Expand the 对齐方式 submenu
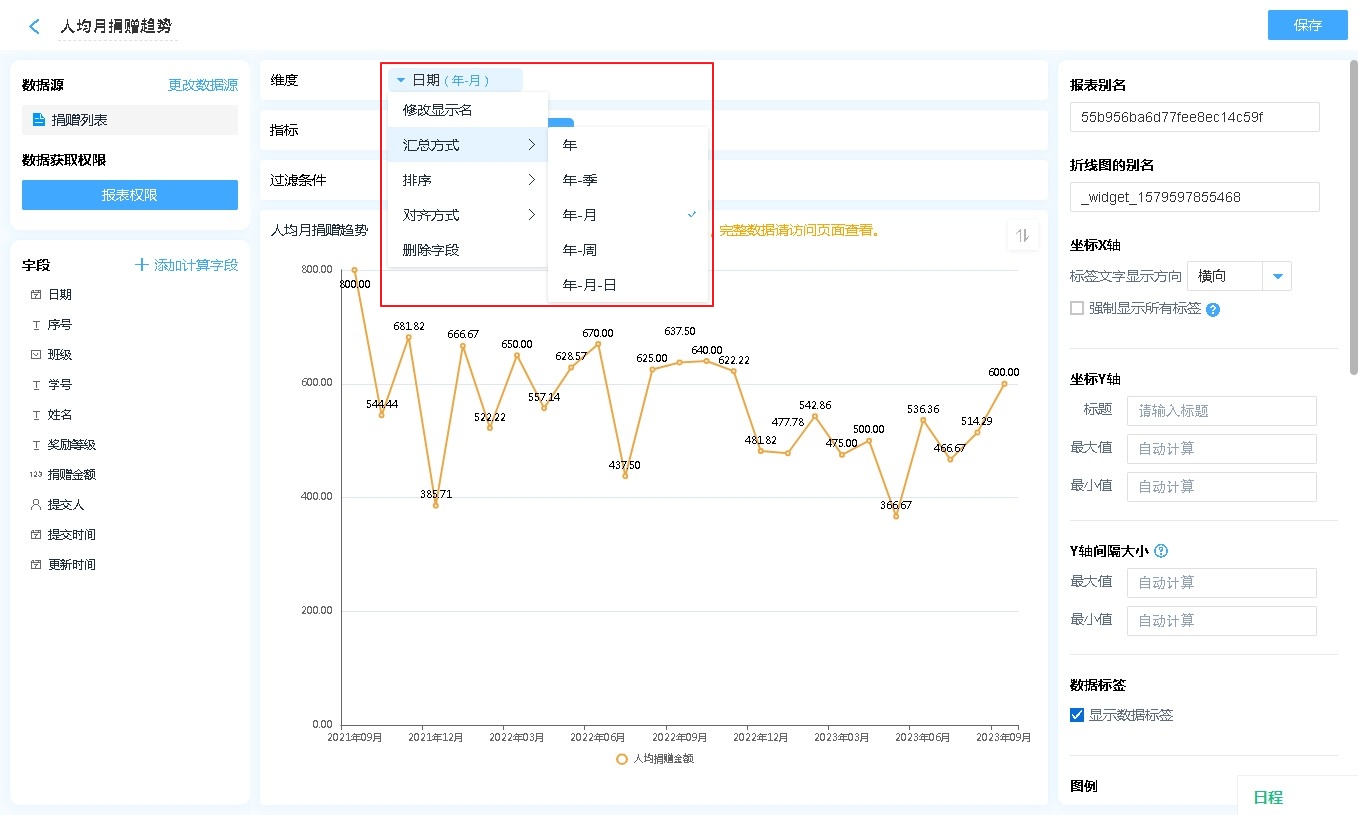Image resolution: width=1358 pixels, height=815 pixels. pyautogui.click(x=467, y=215)
